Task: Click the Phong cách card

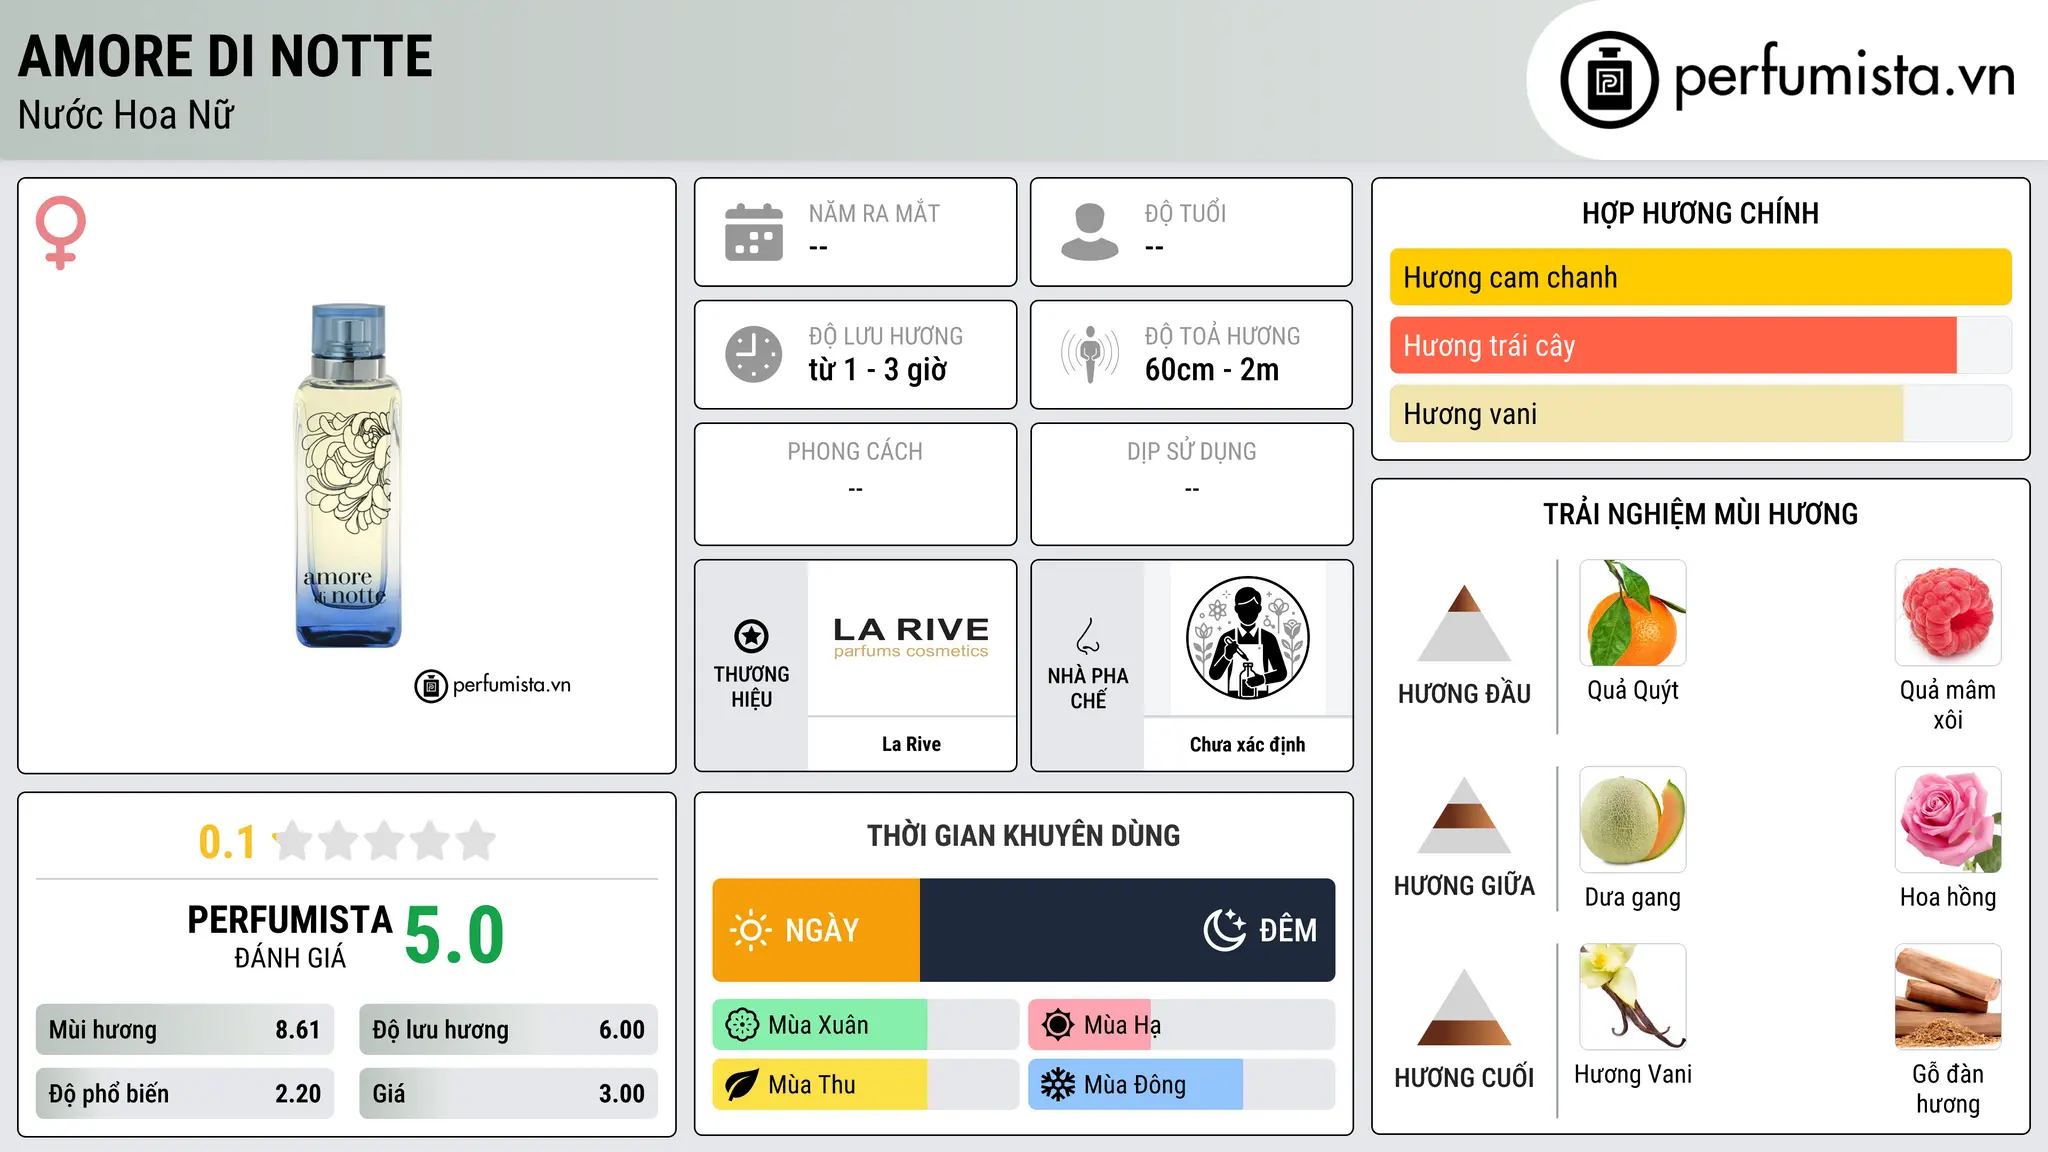Action: [856, 484]
